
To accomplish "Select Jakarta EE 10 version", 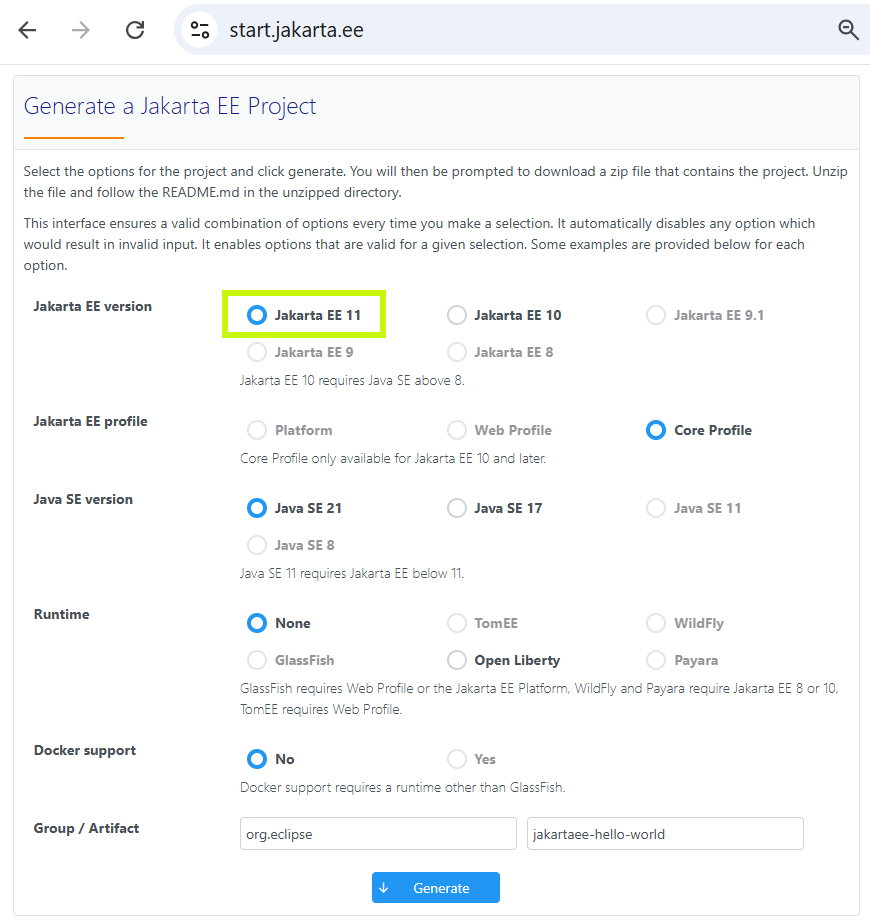I will (457, 315).
